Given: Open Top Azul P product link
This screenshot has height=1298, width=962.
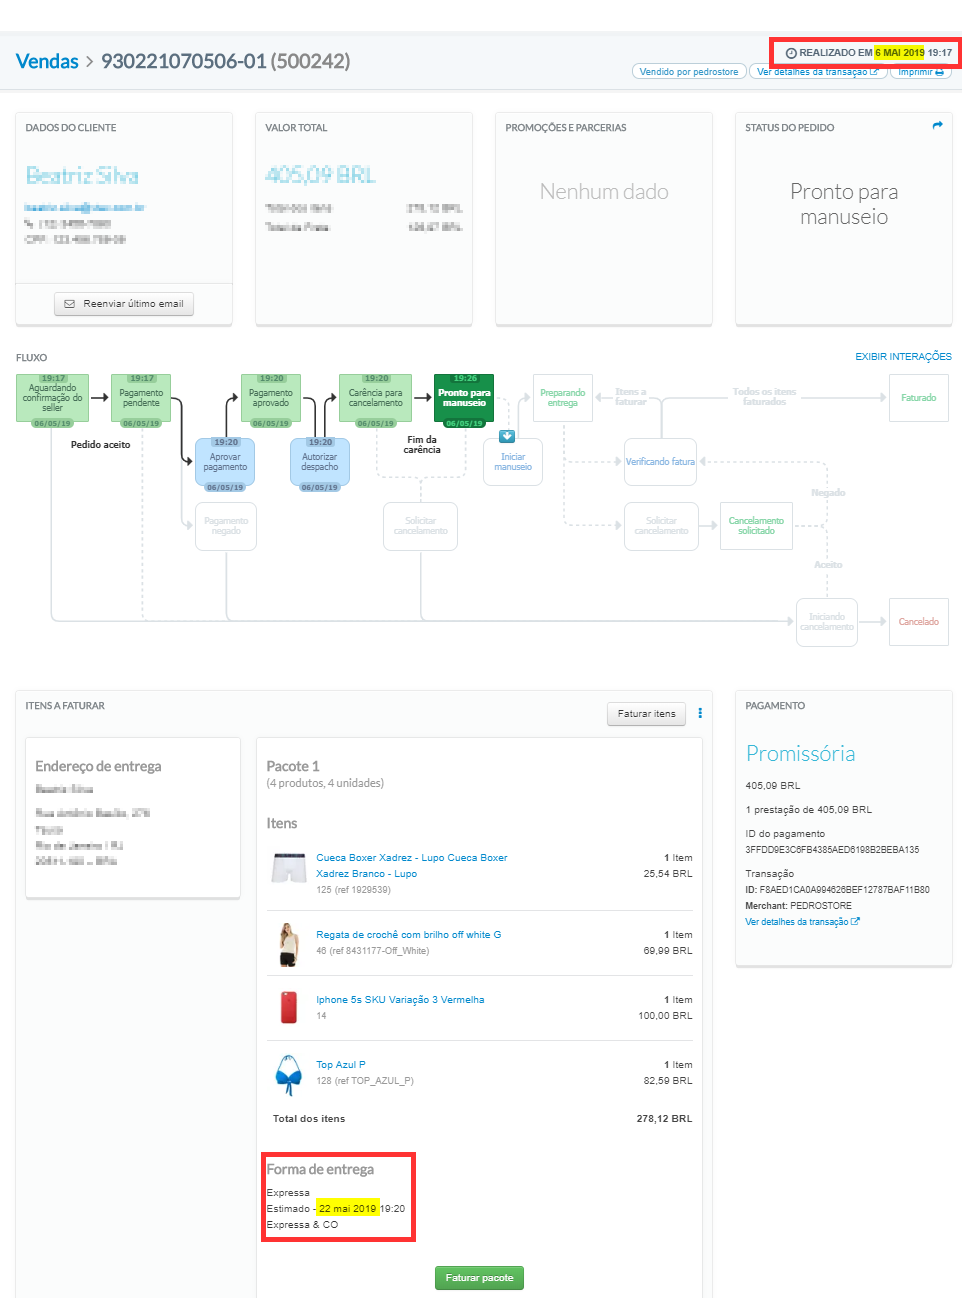Looking at the screenshot, I should [340, 1065].
